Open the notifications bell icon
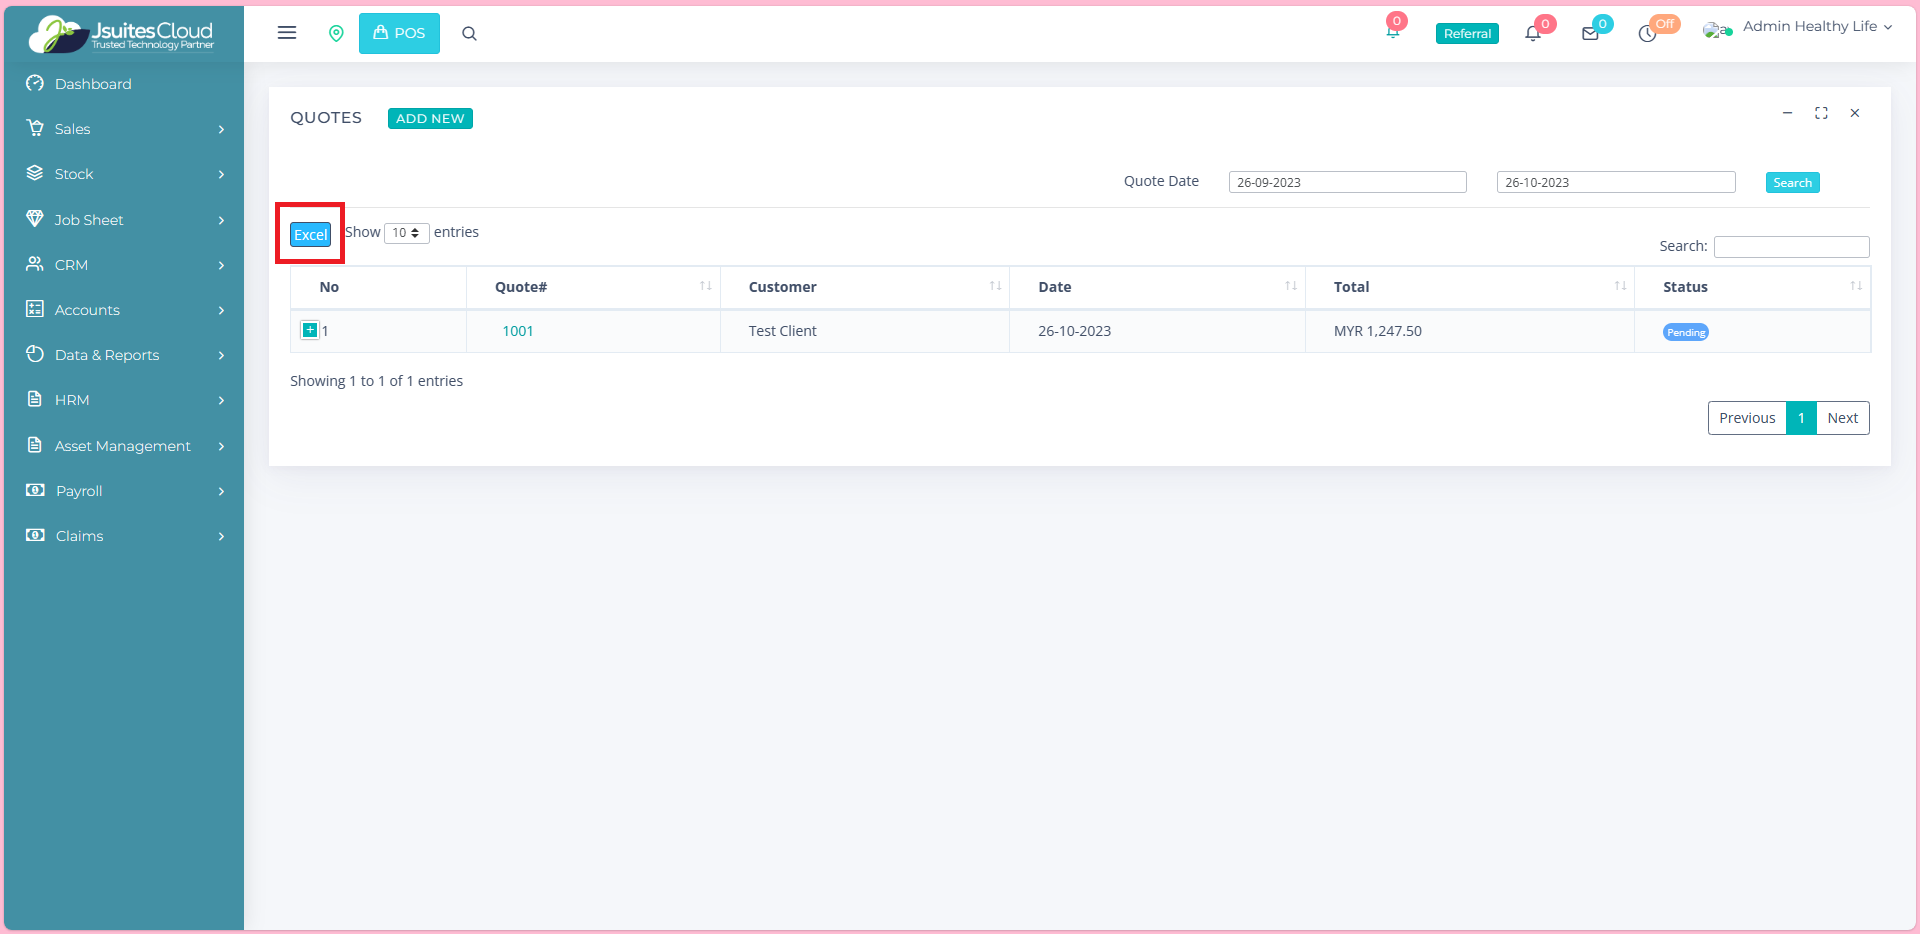This screenshot has width=1920, height=934. (1533, 34)
